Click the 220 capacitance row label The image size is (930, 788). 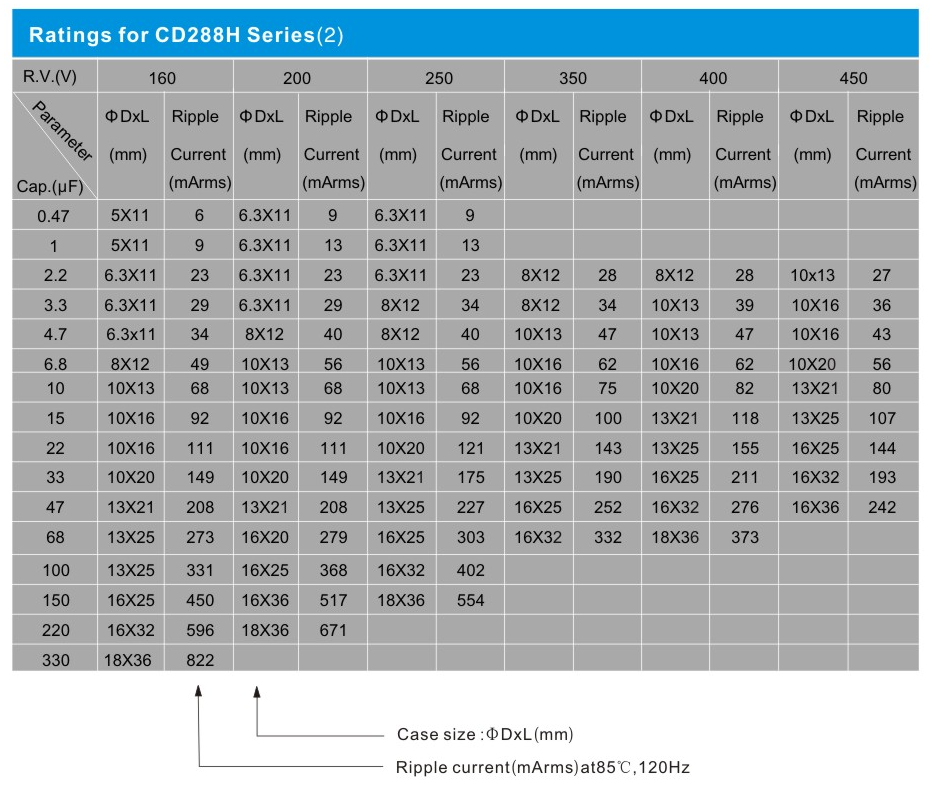point(56,630)
